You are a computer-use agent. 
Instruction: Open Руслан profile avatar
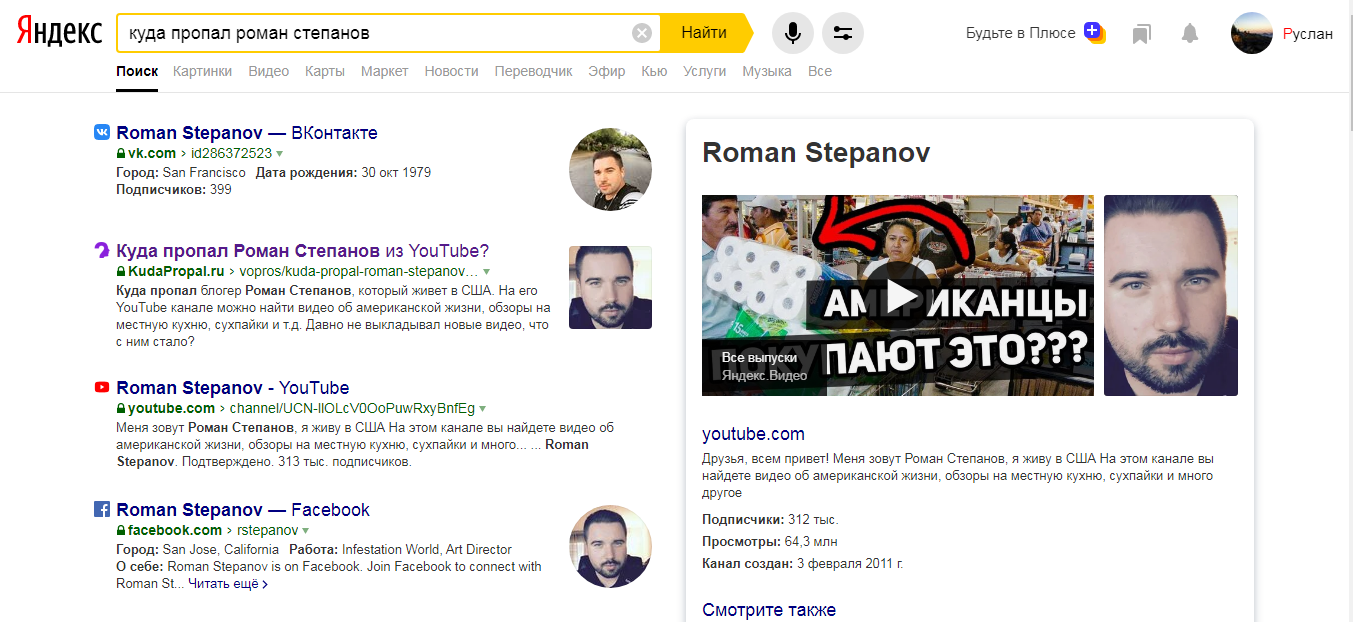pos(1251,33)
